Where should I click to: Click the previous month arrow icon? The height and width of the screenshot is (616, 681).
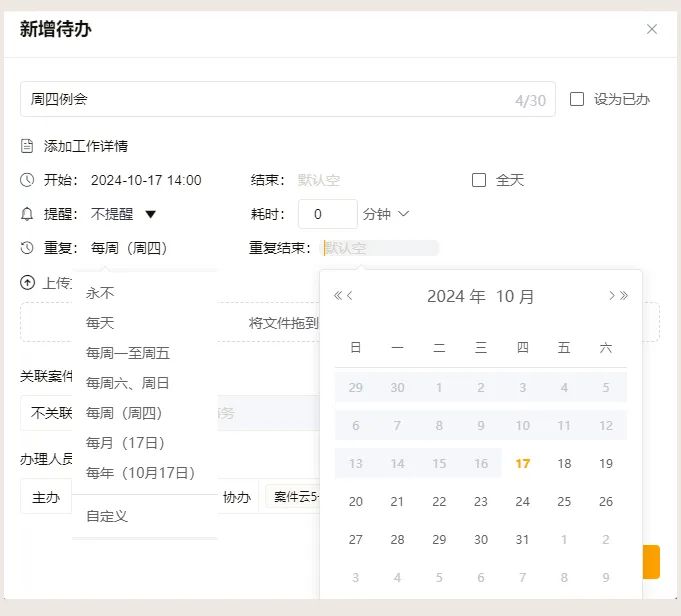point(351,295)
